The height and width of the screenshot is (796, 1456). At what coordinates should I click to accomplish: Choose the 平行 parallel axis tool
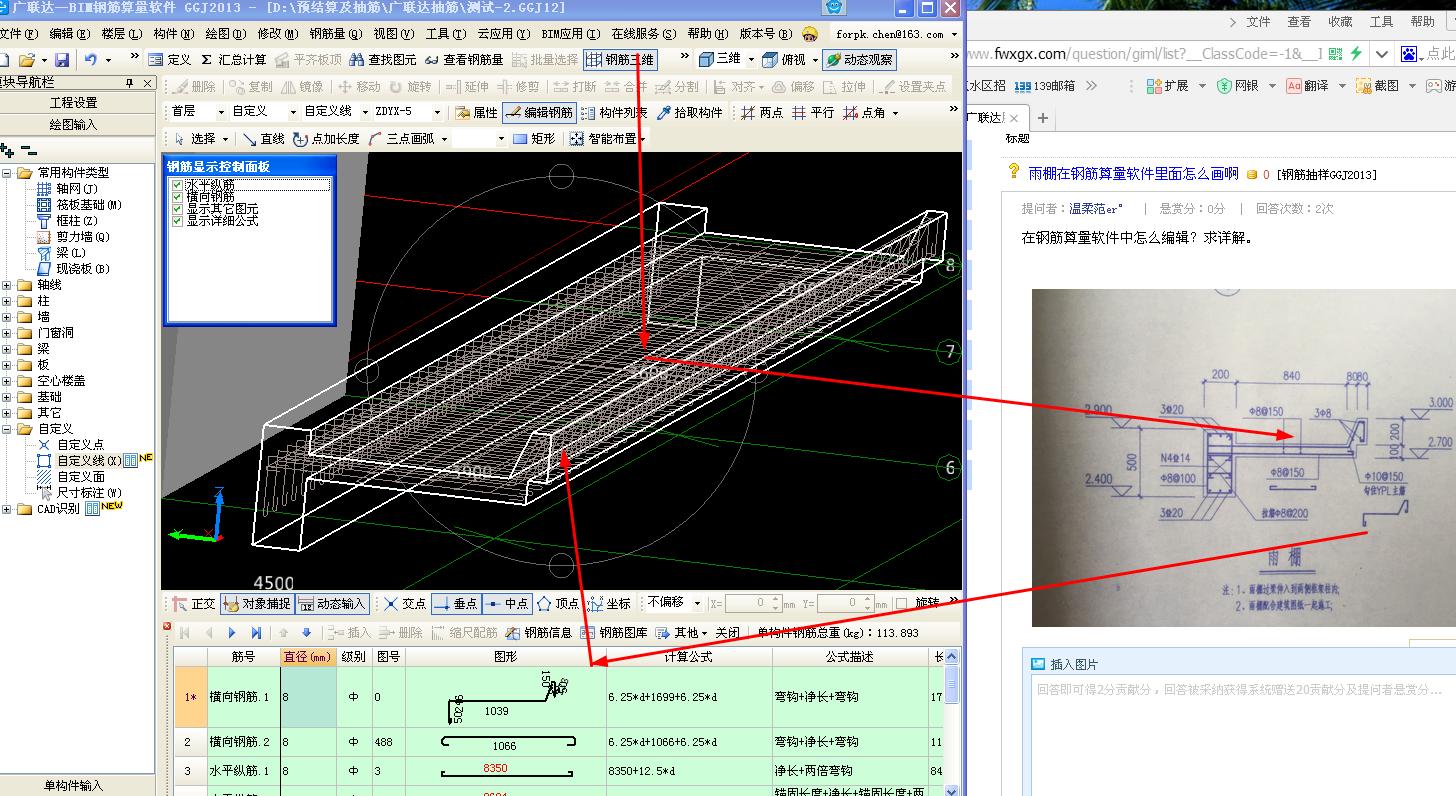[x=812, y=113]
